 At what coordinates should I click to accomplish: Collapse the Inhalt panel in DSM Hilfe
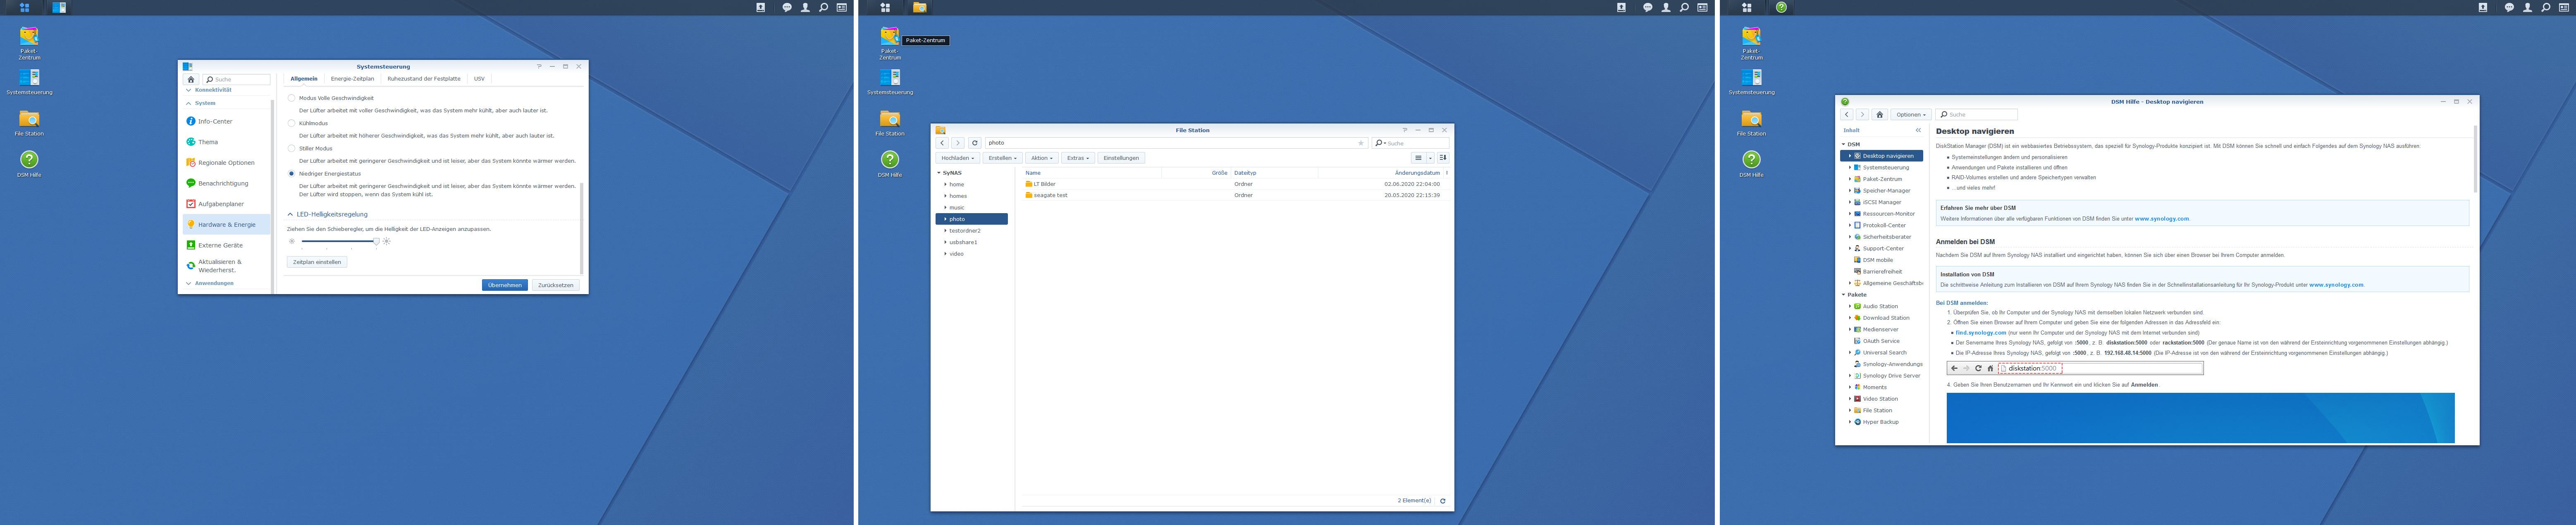click(x=1918, y=130)
